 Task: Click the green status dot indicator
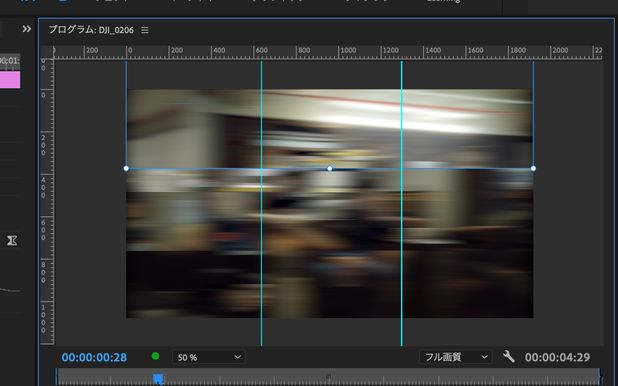[x=156, y=356]
